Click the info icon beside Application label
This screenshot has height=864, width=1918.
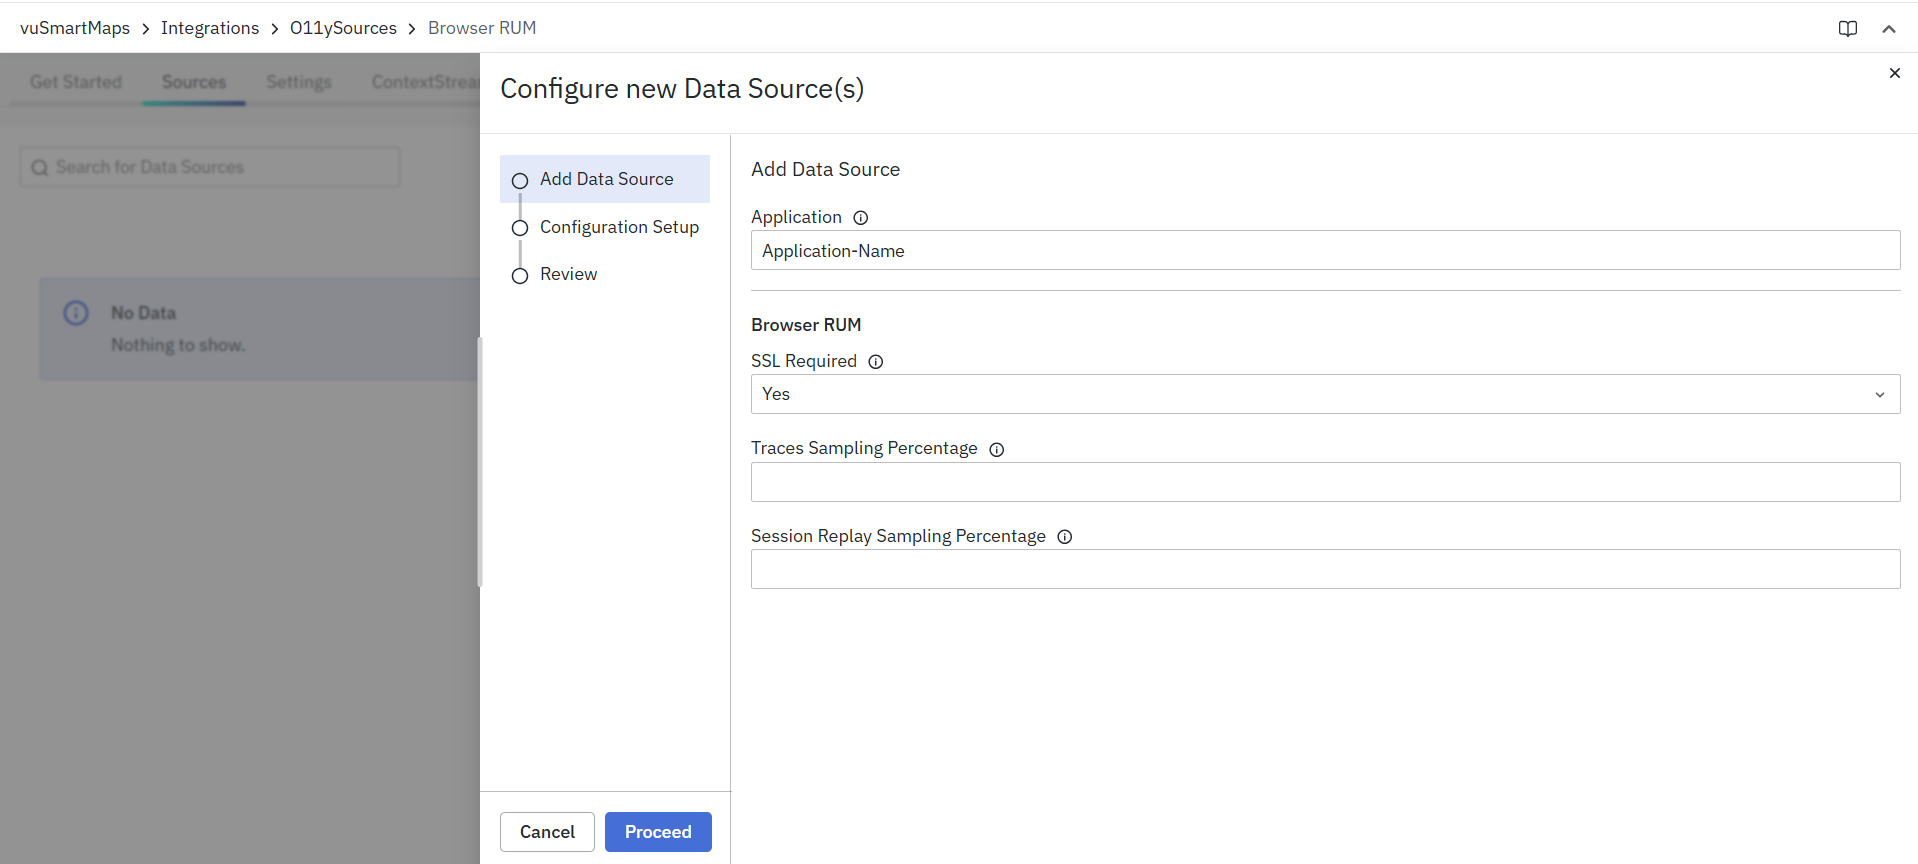coord(860,218)
